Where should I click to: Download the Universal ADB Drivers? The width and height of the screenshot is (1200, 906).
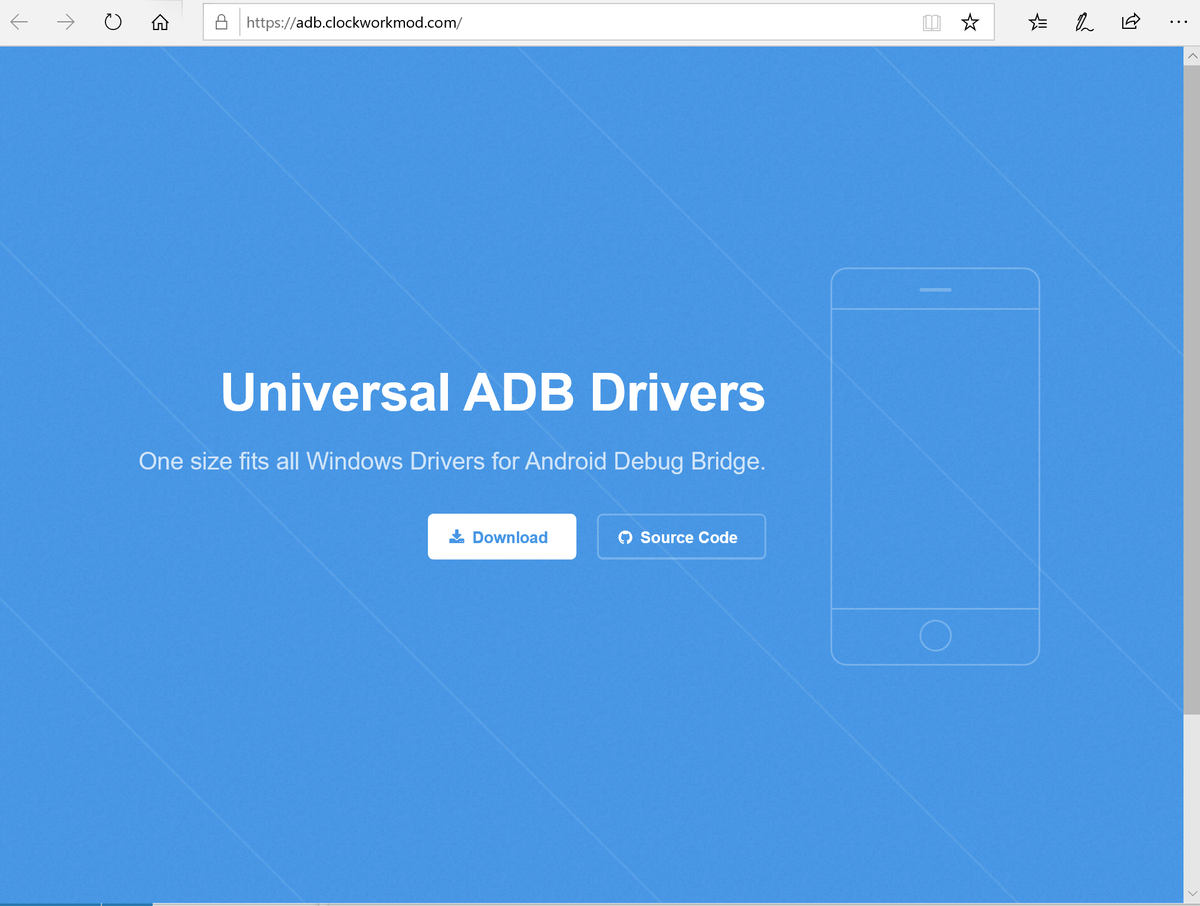pos(502,537)
